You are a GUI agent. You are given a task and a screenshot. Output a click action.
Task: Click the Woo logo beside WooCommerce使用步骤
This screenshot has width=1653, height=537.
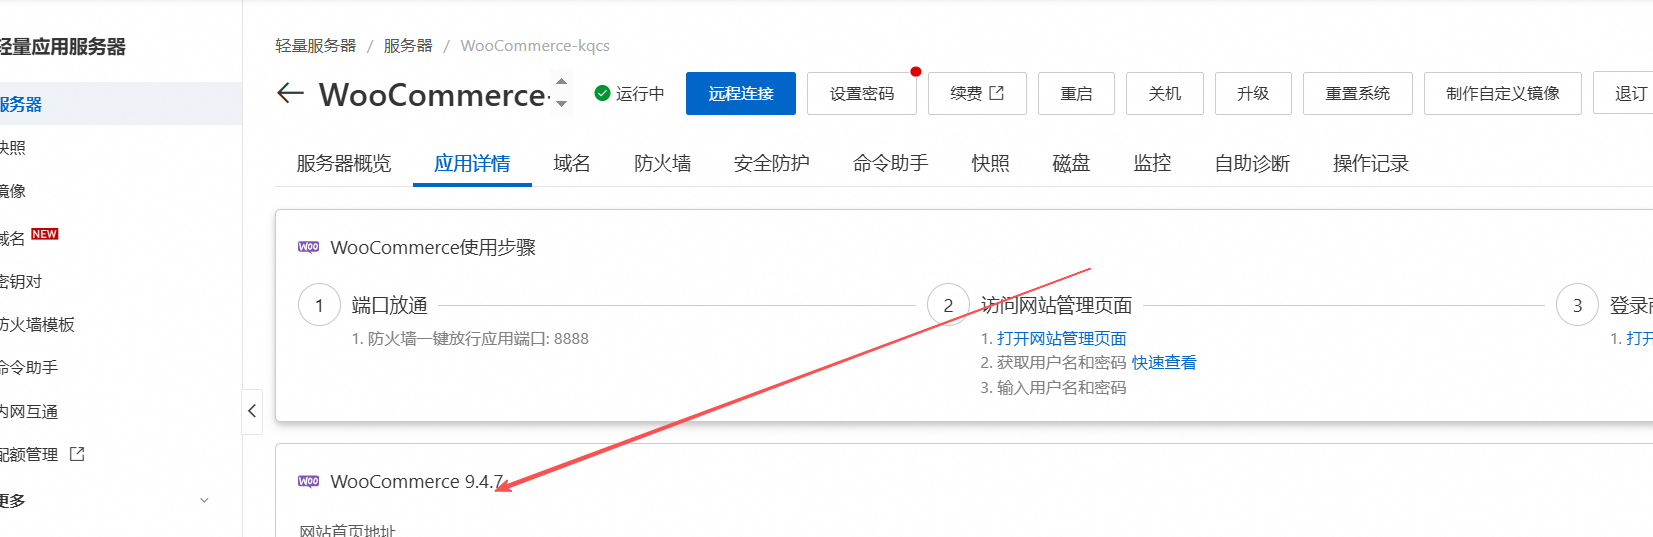point(309,247)
